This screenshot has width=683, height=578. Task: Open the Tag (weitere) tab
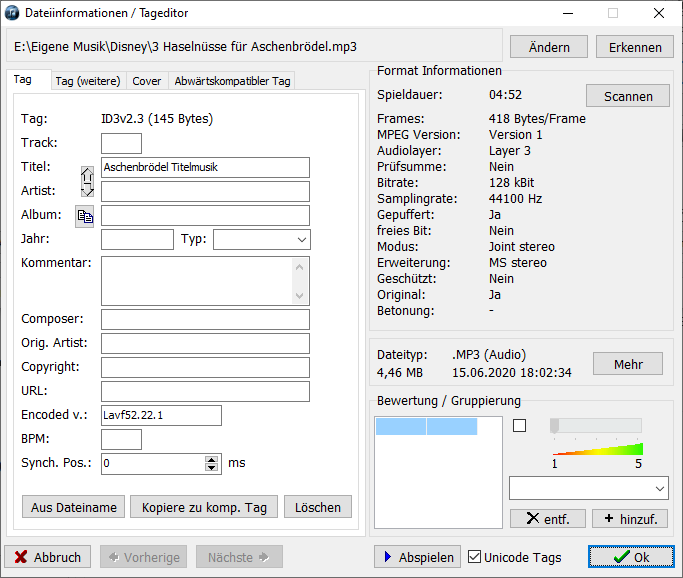[x=88, y=81]
